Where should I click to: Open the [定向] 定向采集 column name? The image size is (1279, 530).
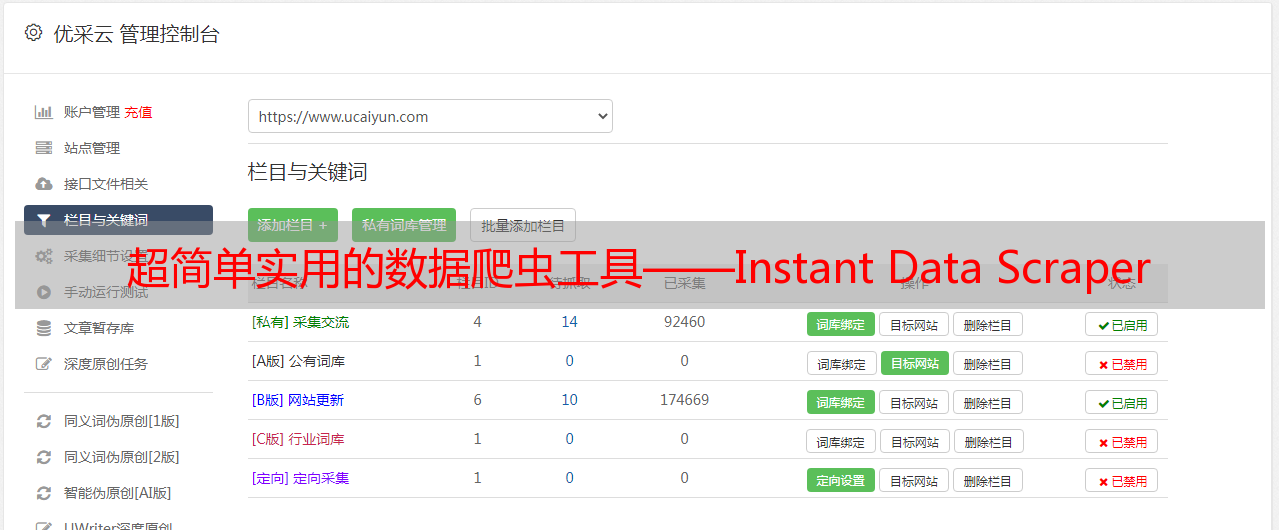click(301, 478)
